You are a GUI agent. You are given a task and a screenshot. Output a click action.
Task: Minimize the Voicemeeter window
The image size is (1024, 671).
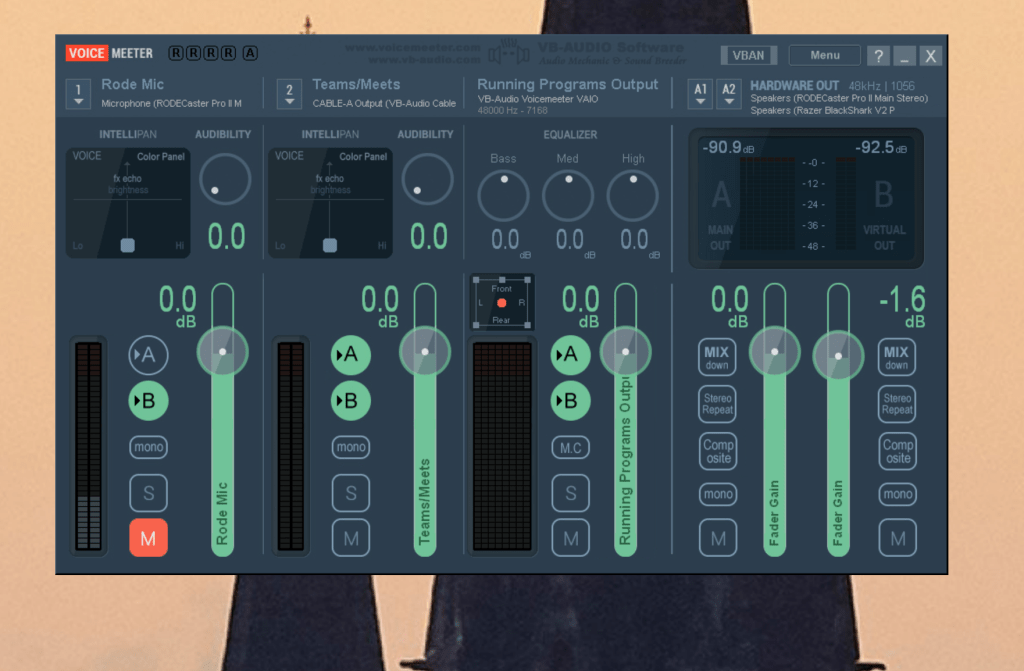pyautogui.click(x=904, y=56)
